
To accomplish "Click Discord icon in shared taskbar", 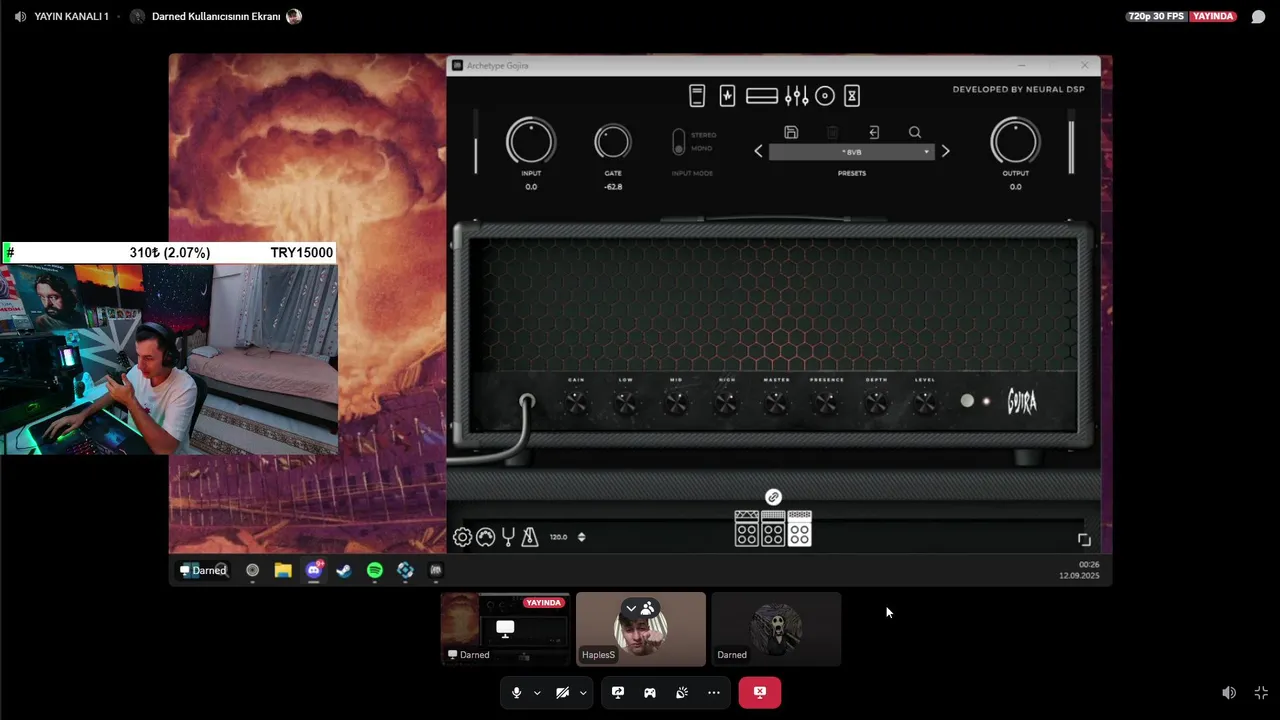I will coord(314,570).
